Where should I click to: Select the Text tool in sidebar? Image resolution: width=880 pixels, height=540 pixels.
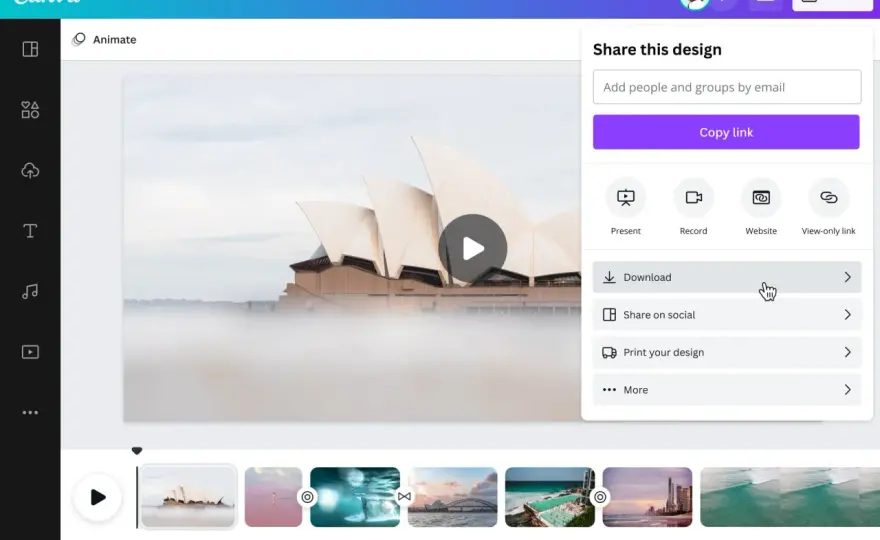pos(30,231)
